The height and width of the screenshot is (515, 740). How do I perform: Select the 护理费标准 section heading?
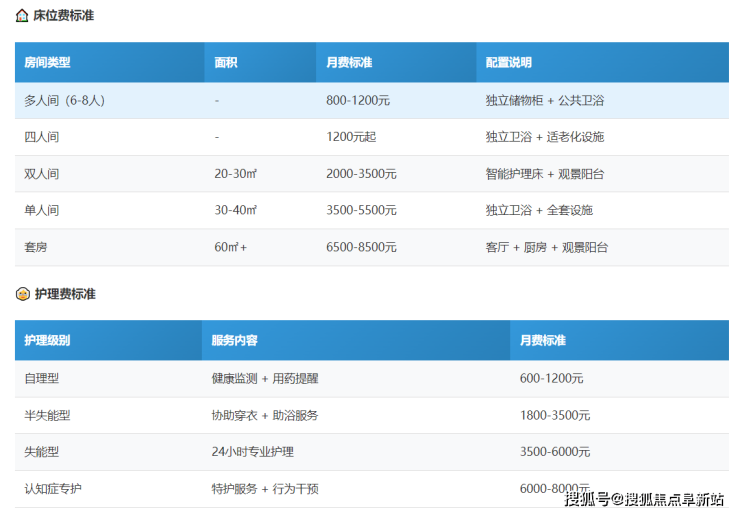(x=65, y=294)
